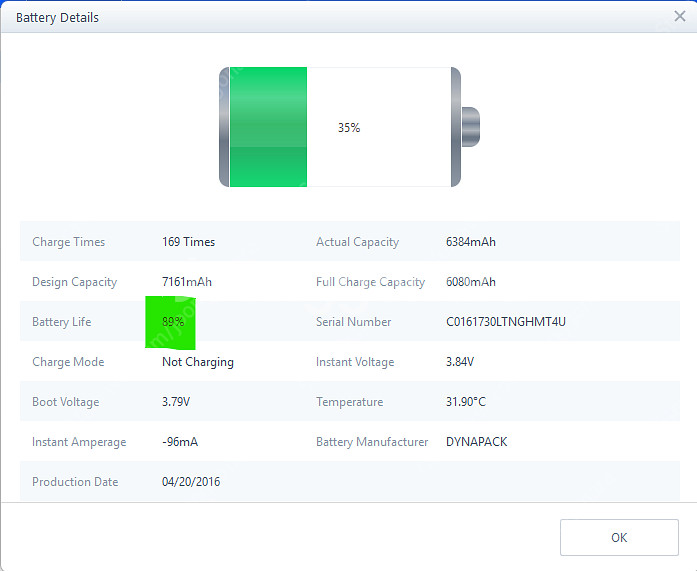Click the Battery Life label
697x571 pixels.
pos(61,322)
